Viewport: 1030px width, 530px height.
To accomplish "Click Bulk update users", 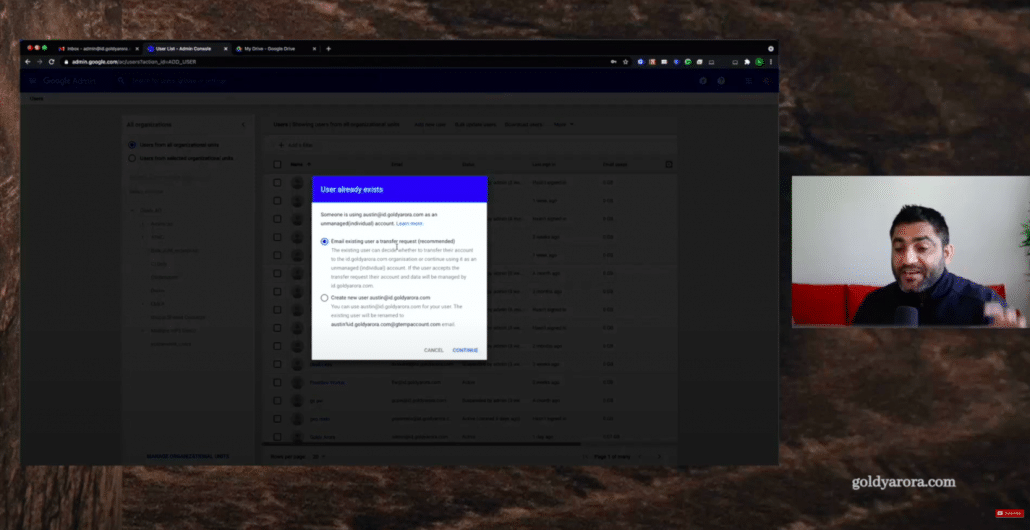I will (475, 124).
